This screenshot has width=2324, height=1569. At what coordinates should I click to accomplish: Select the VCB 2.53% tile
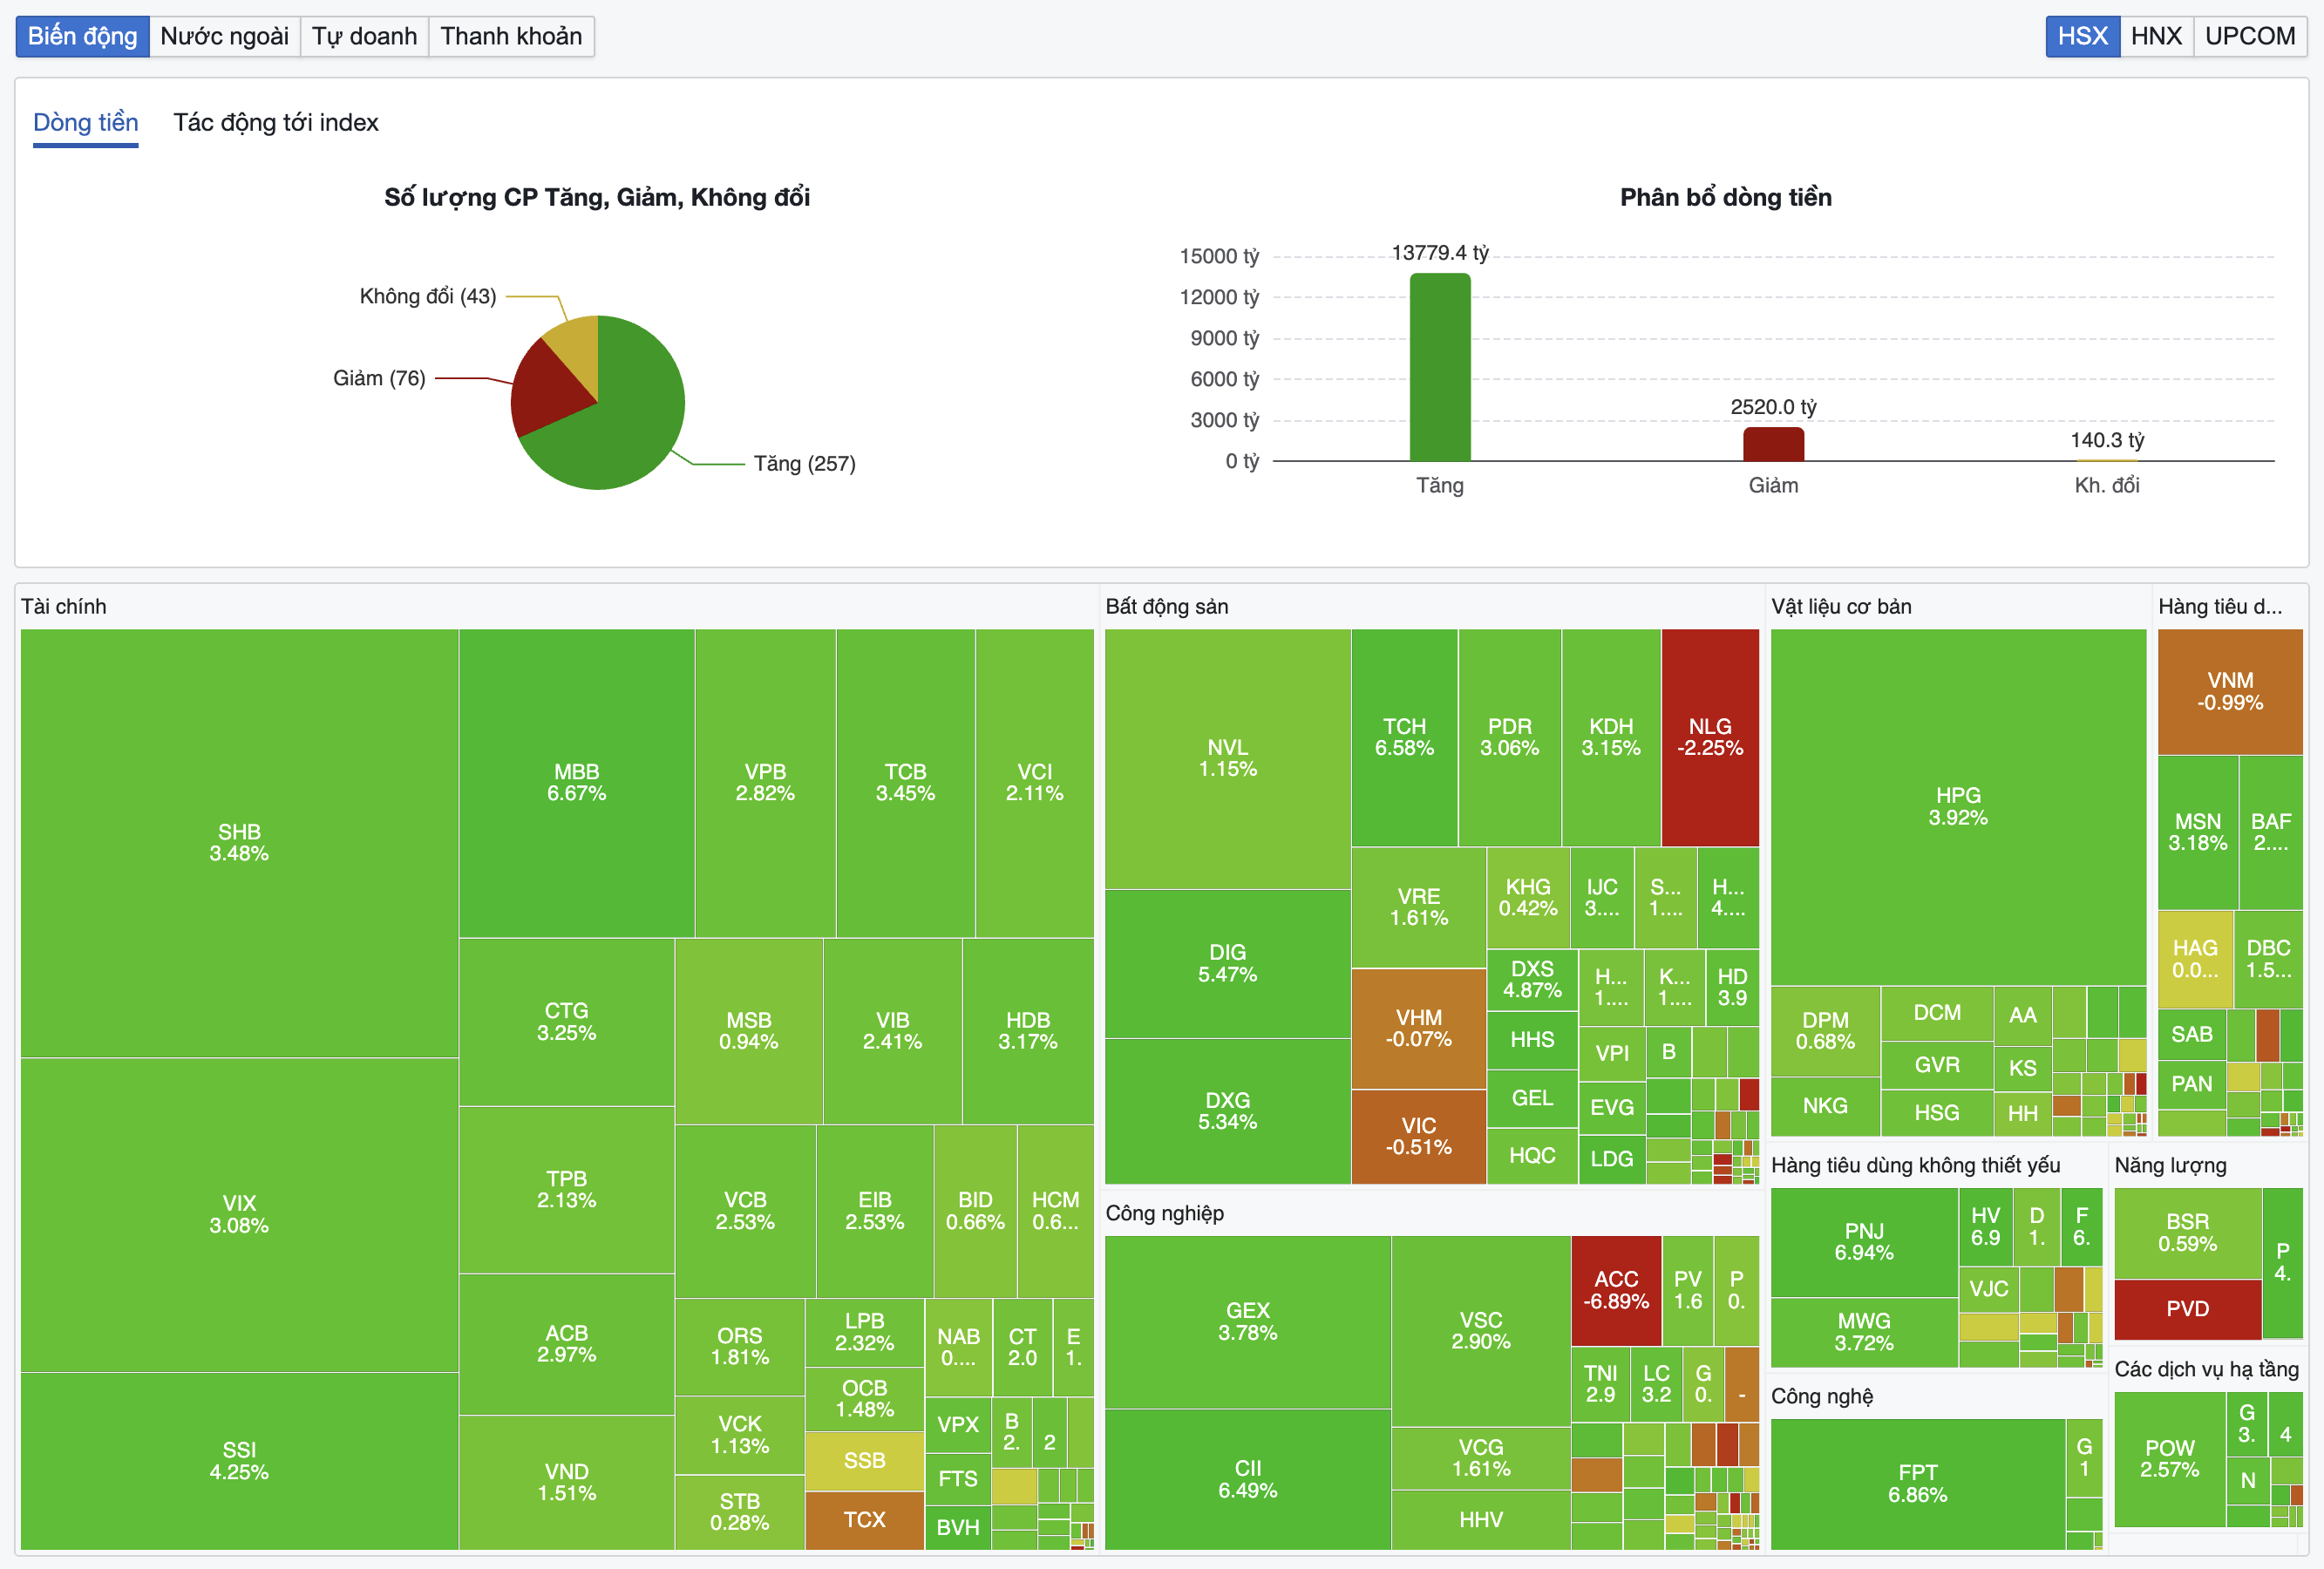[745, 1211]
